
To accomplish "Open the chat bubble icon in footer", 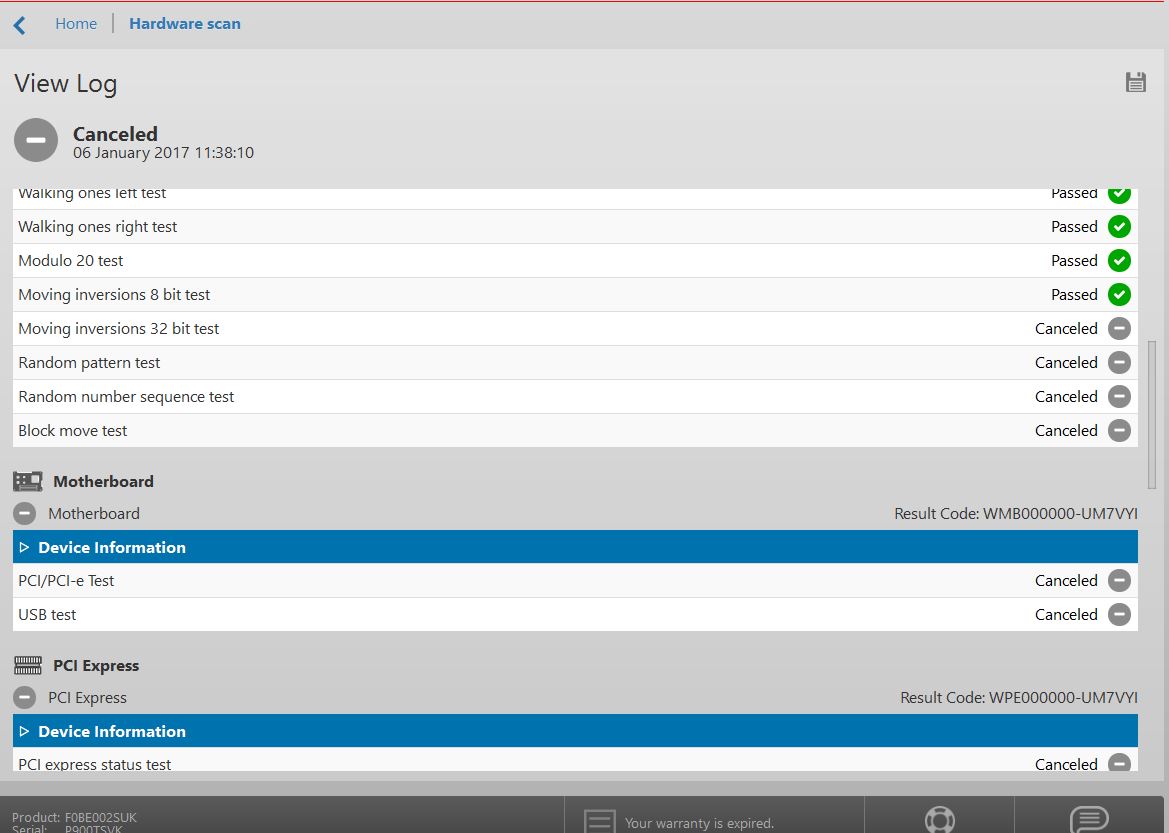I will [1089, 819].
